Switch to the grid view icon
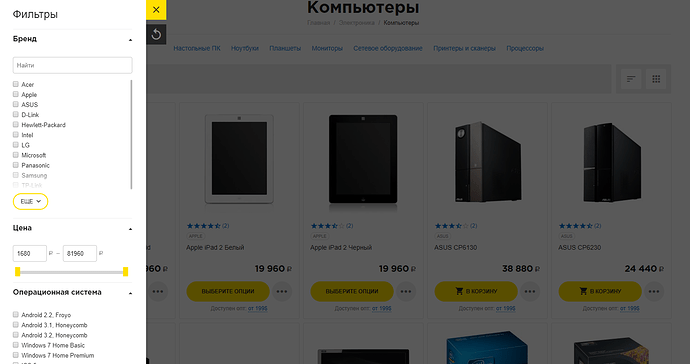This screenshot has width=690, height=364. click(656, 79)
